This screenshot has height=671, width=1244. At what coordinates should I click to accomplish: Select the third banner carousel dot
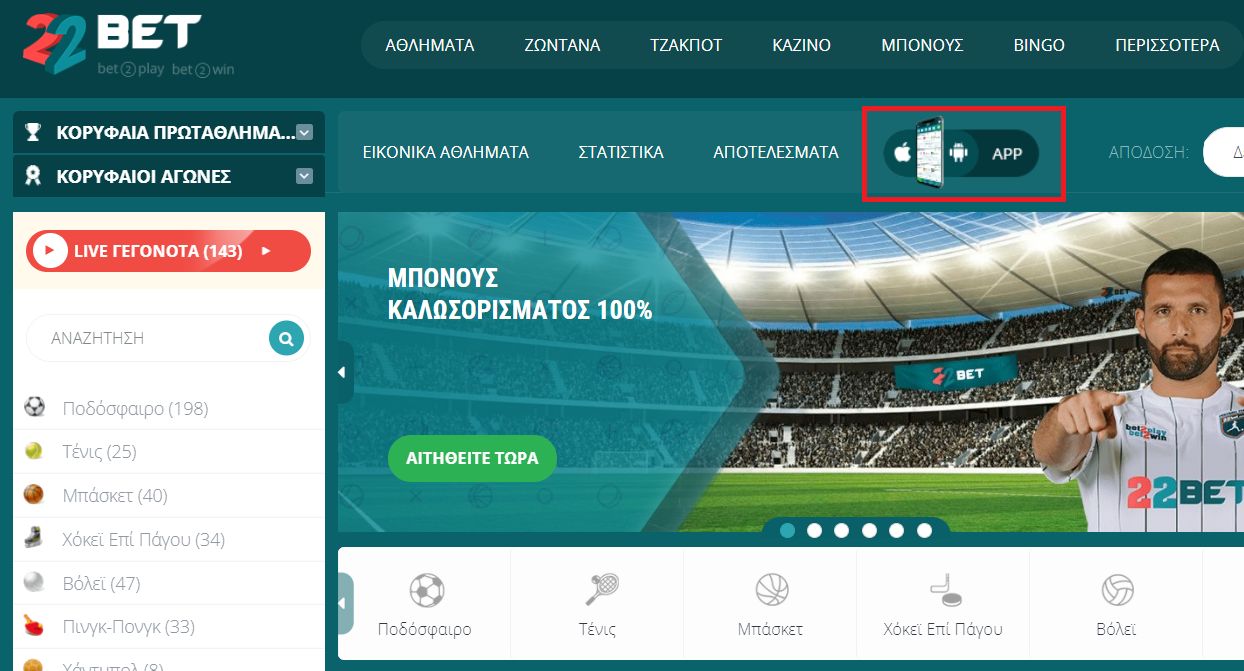tap(842, 530)
